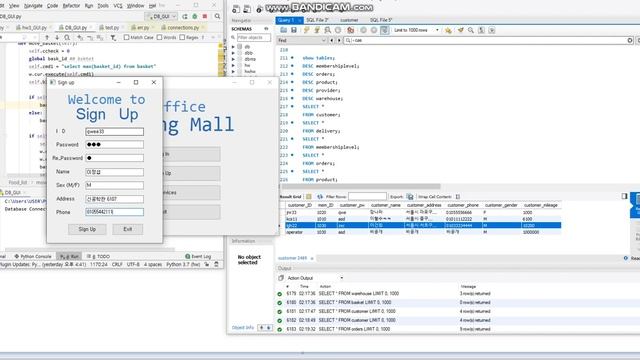Click the Name field in Sign up form
This screenshot has width=640, height=360.
[x=114, y=172]
